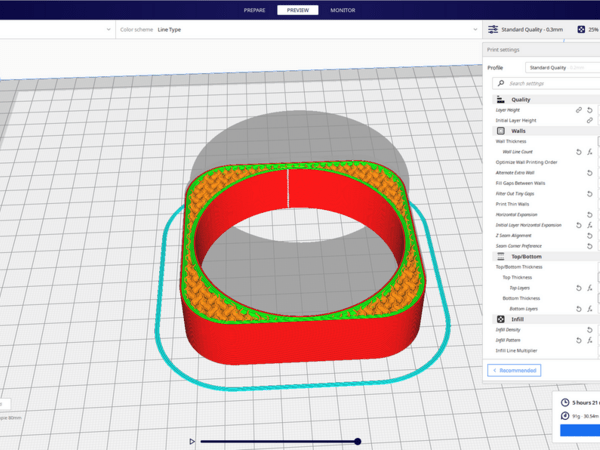Reset the Layer Height setting value
The height and width of the screenshot is (450, 600).
coord(590,109)
